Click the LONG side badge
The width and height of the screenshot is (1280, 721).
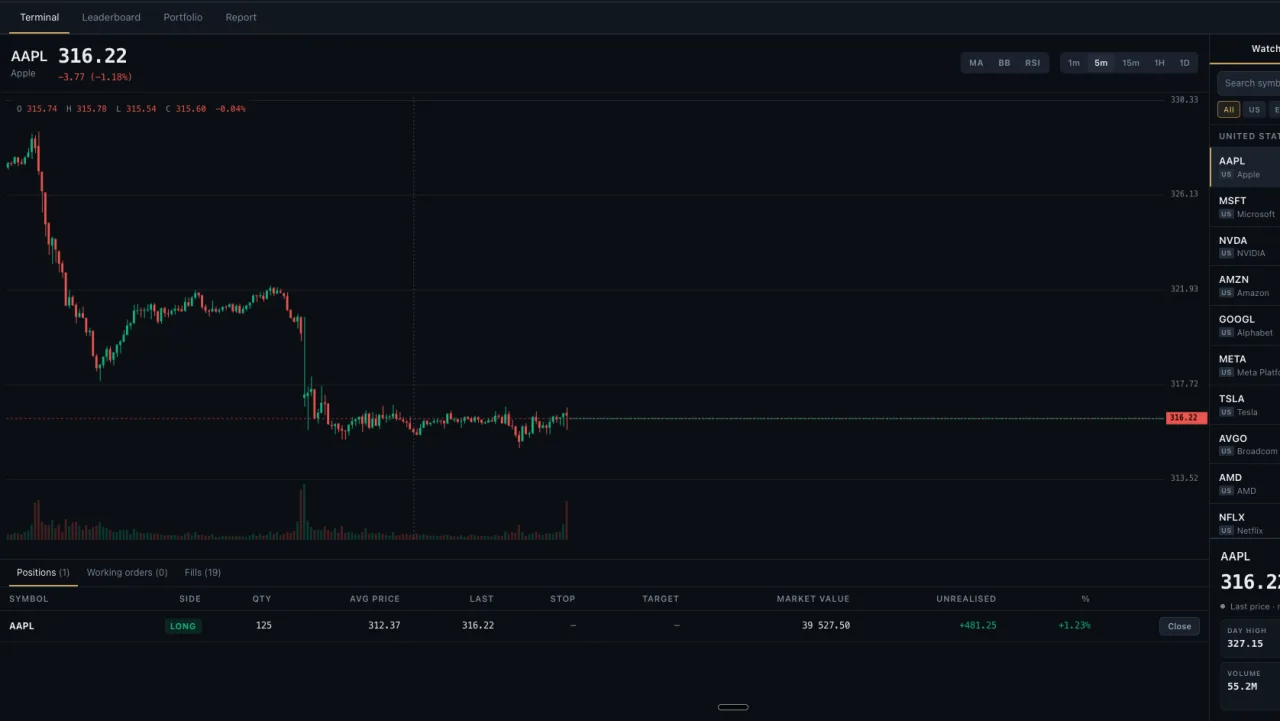click(183, 626)
